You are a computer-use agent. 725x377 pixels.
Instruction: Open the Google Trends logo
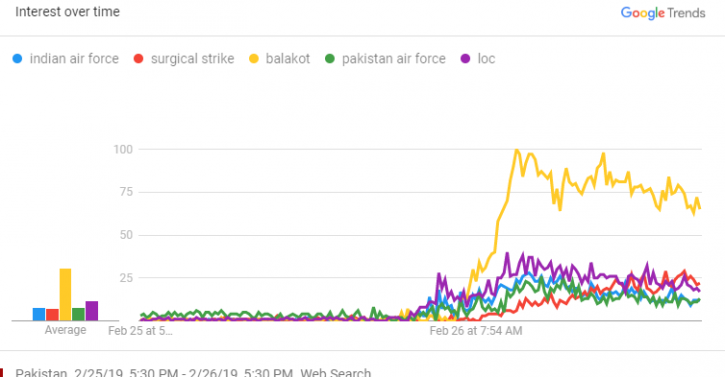(663, 13)
